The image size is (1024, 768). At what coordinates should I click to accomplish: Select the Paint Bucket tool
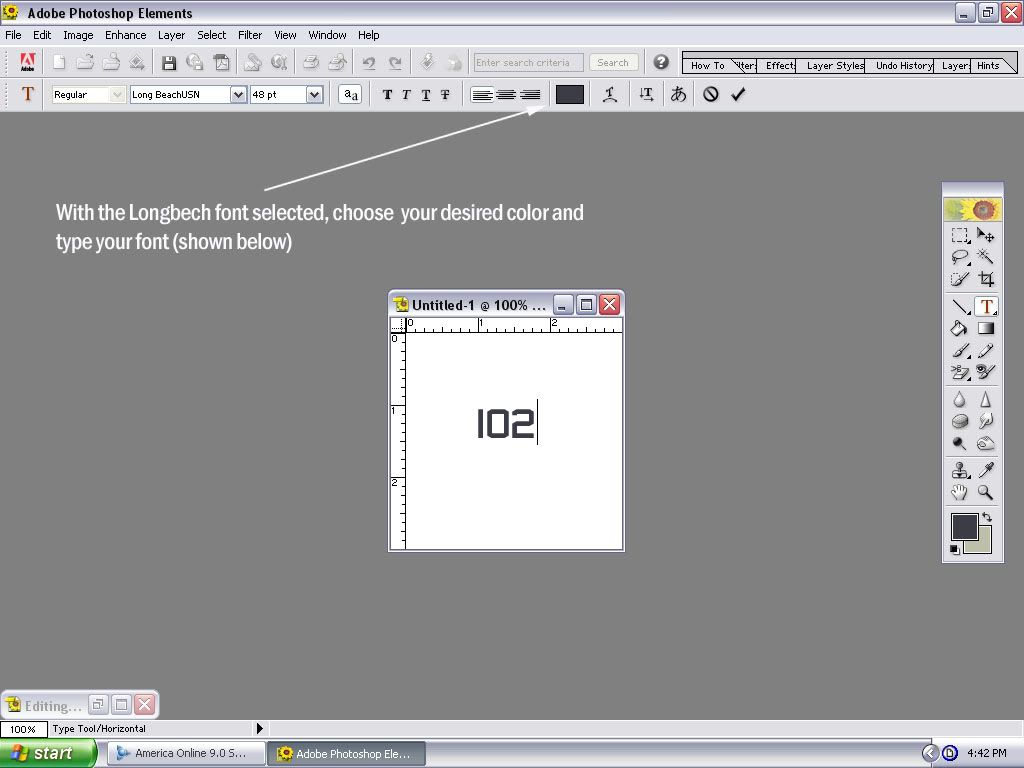(959, 328)
